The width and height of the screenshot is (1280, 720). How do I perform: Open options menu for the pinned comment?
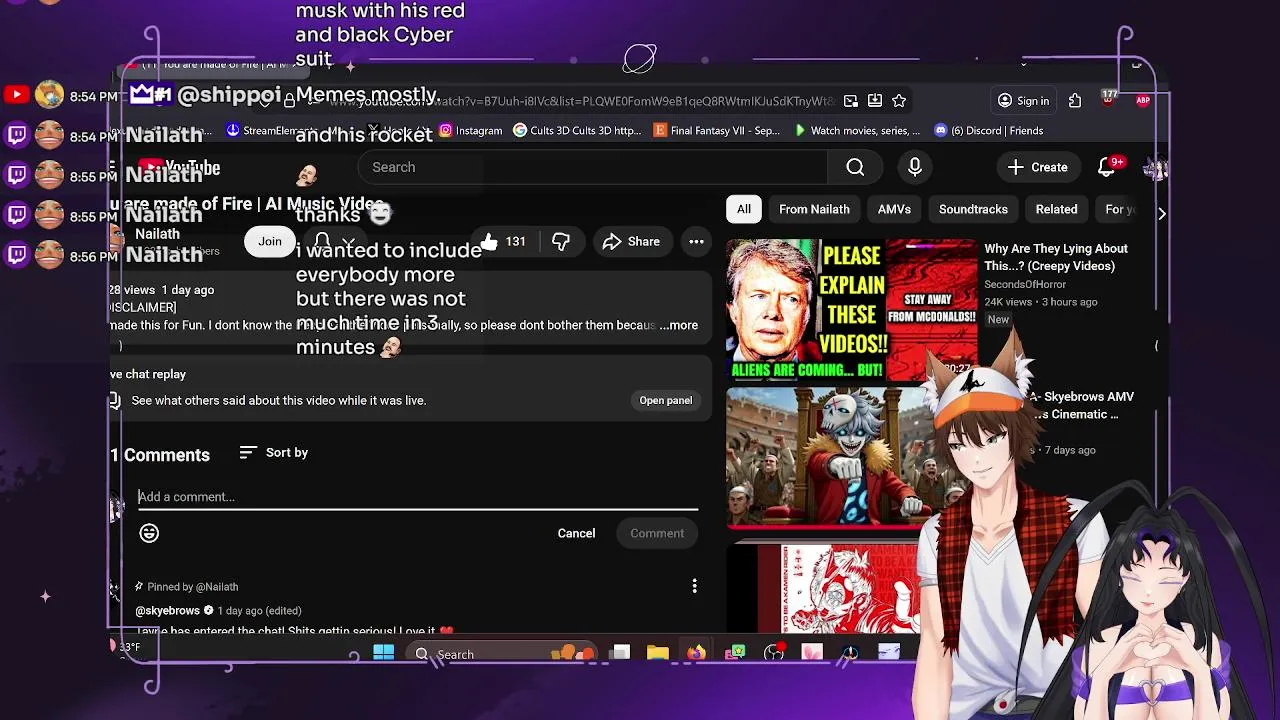pyautogui.click(x=694, y=586)
